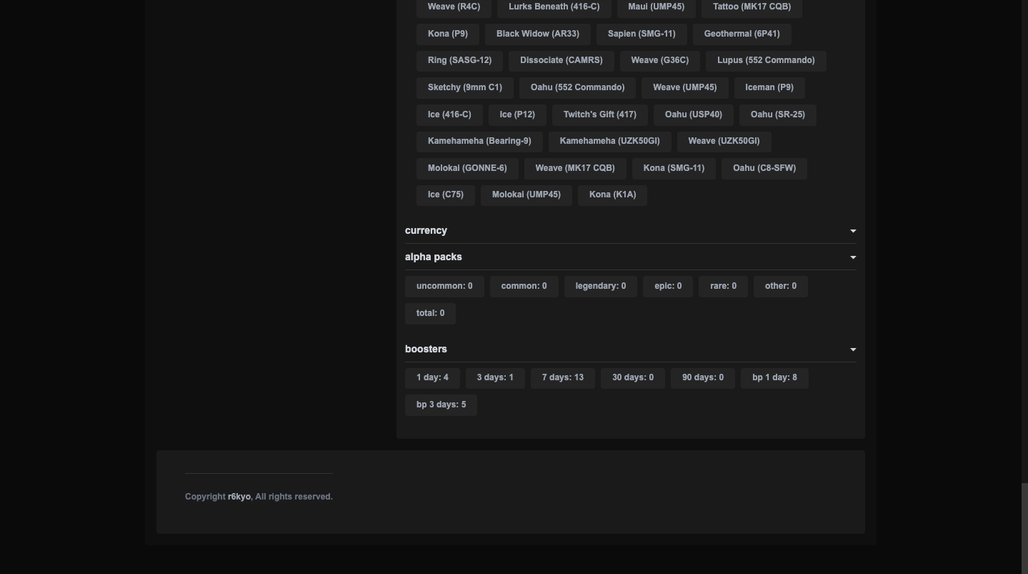Screen dimensions: 1028x574
Task: Click the other: 0 alpha pack chip
Action: (780, 286)
